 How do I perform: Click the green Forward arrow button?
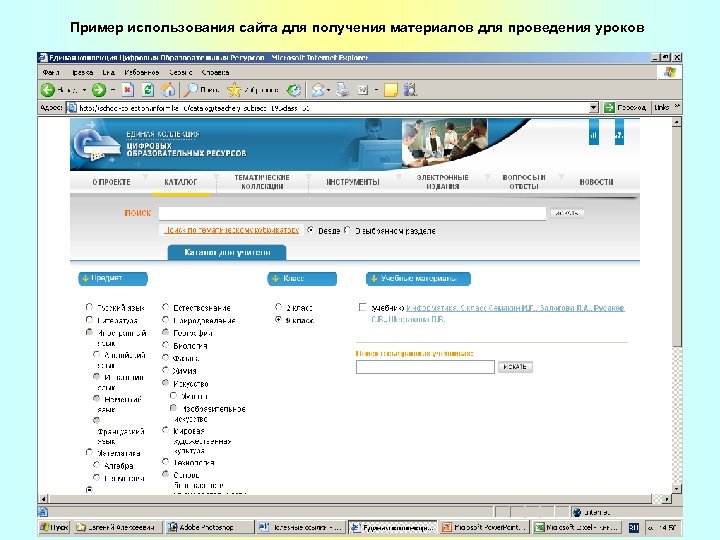click(x=99, y=90)
